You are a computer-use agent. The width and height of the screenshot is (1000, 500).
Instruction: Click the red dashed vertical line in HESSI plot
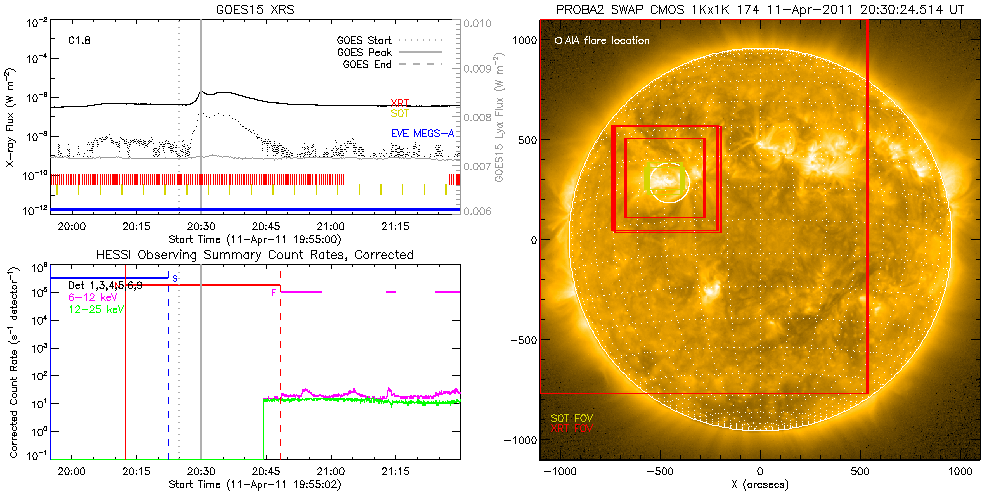[281, 380]
